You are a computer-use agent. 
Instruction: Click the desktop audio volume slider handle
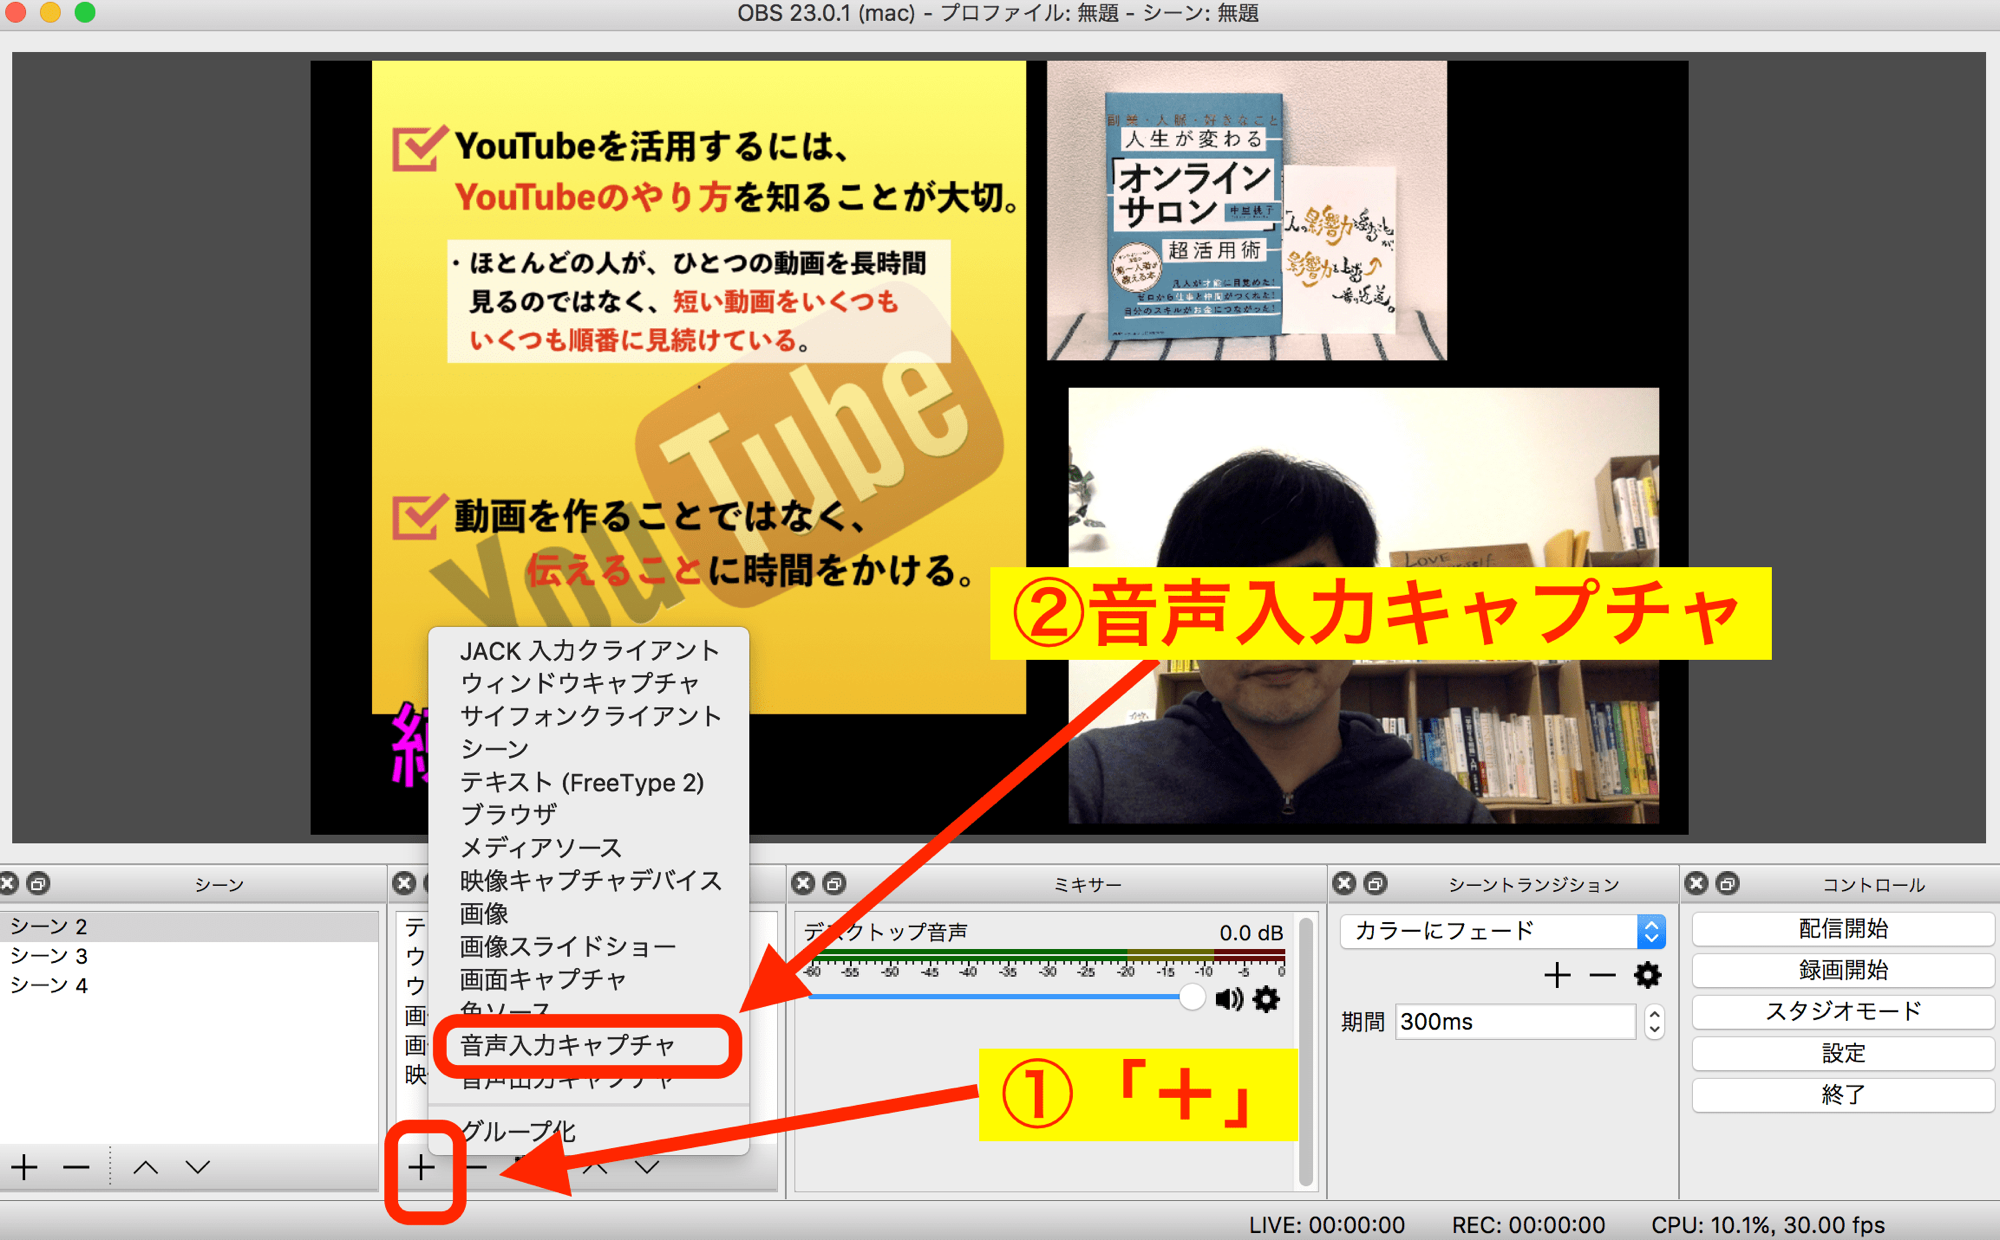point(1191,997)
